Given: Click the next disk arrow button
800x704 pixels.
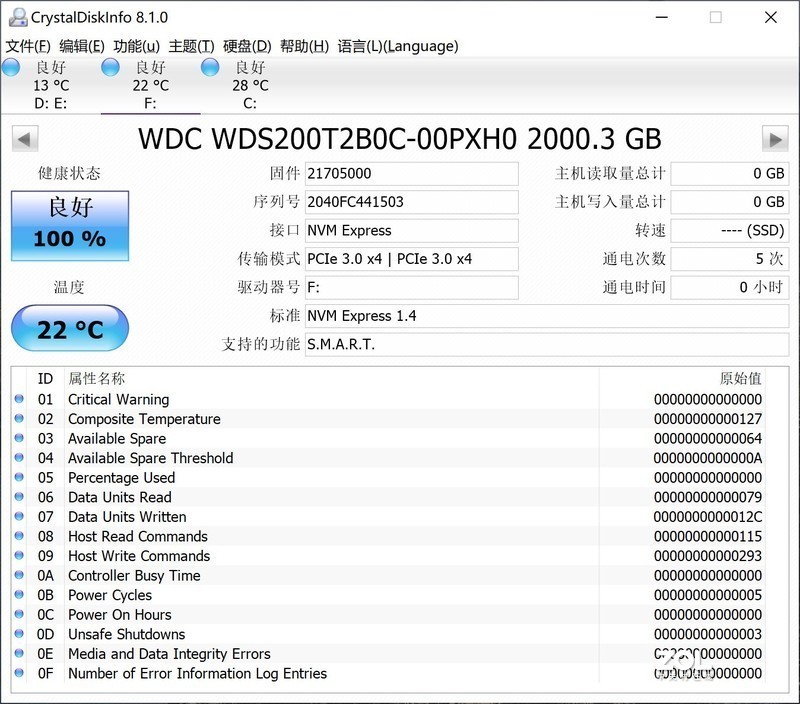Looking at the screenshot, I should (x=777, y=138).
